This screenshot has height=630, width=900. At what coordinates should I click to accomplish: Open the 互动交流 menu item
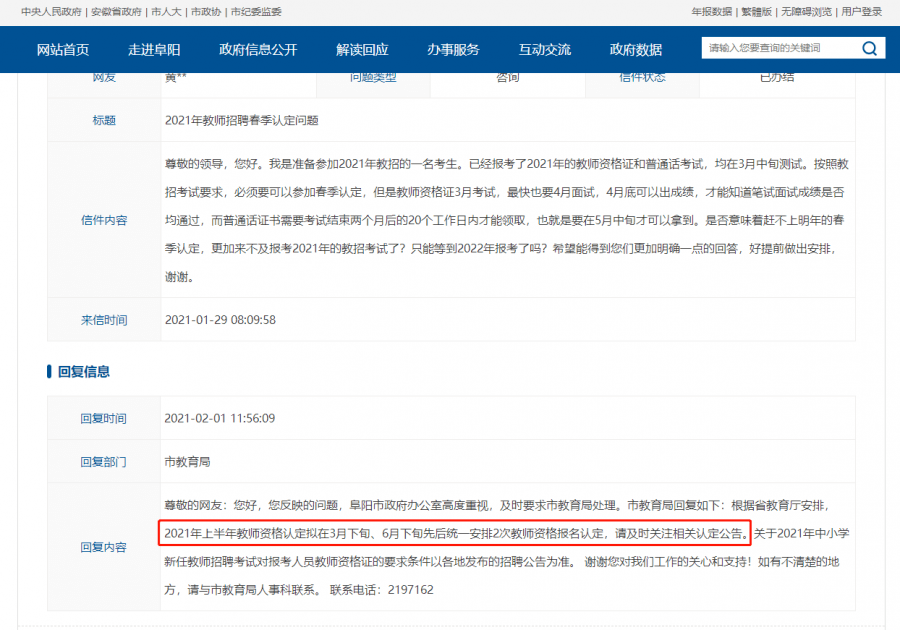tap(545, 50)
